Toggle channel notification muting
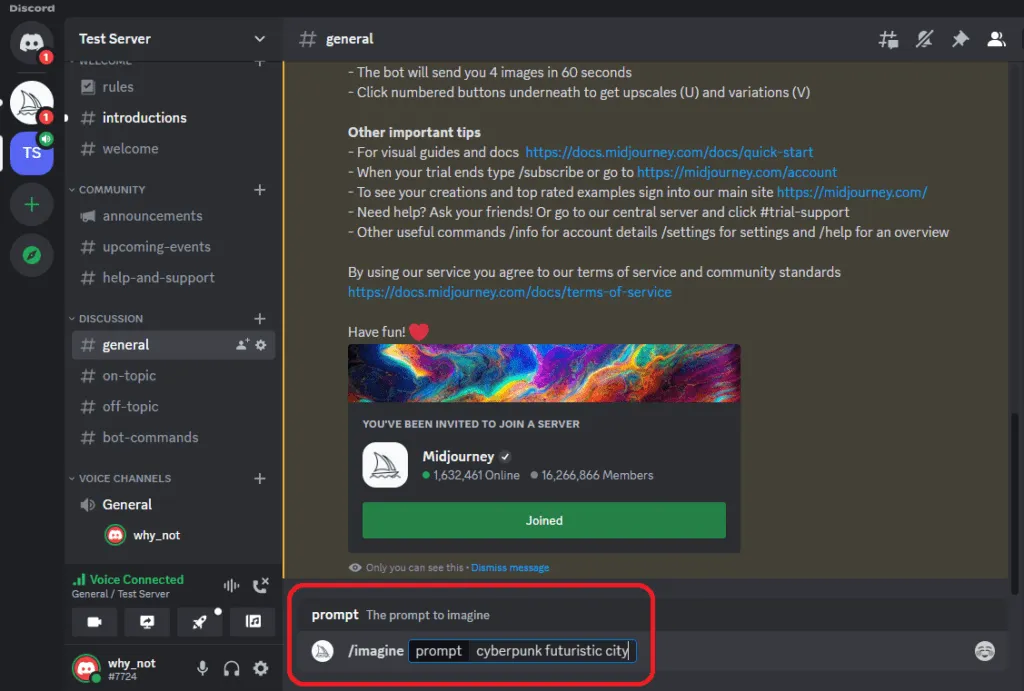The height and width of the screenshot is (691, 1024). [x=924, y=39]
